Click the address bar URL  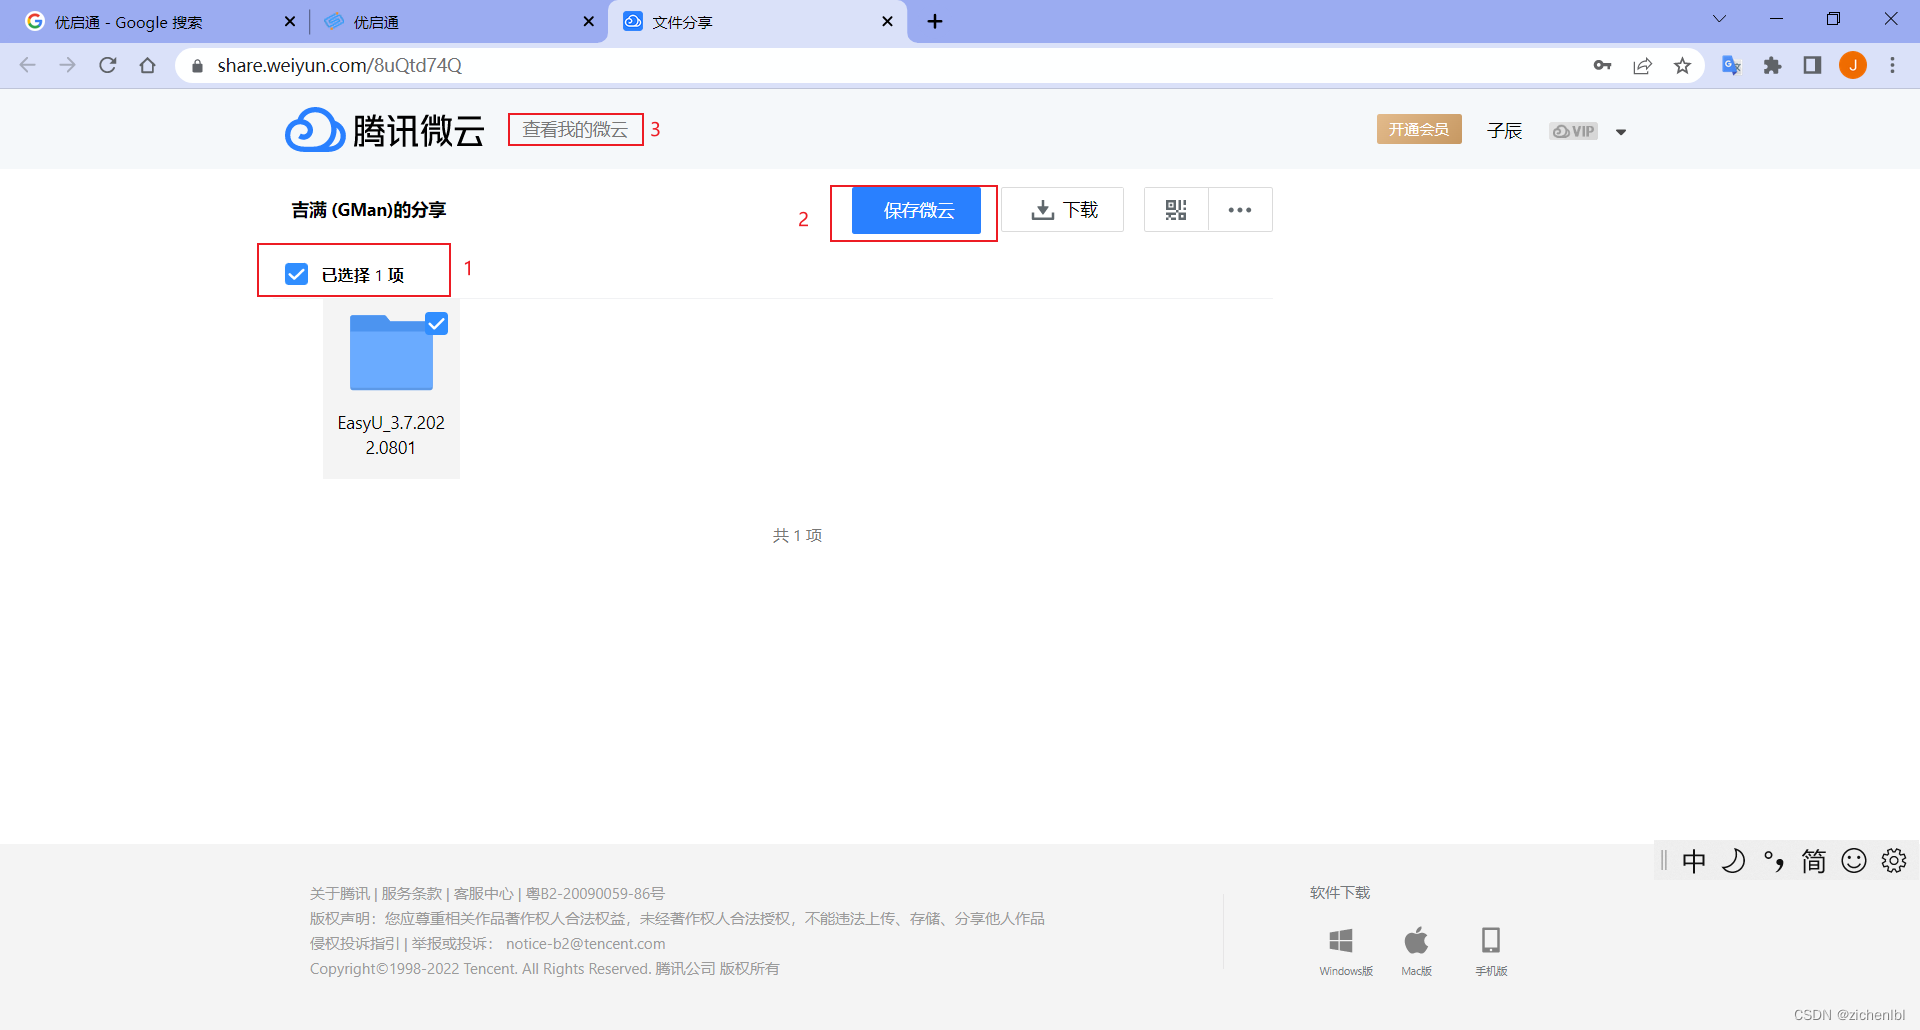(x=339, y=65)
